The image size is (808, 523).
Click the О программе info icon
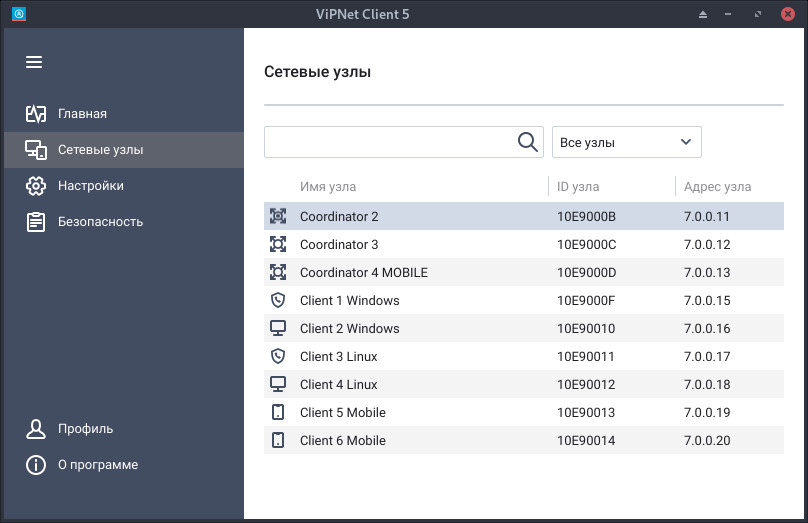tap(36, 465)
